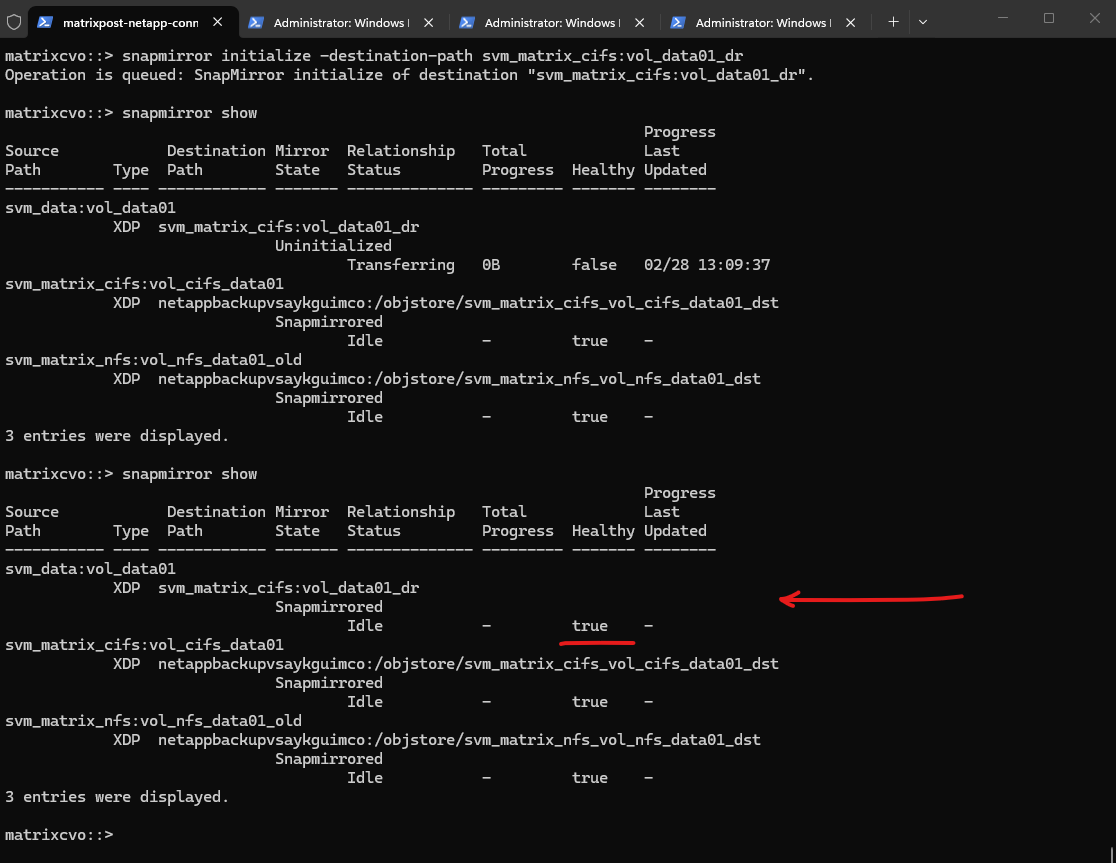Click the red-underlined true Healthy value
Viewport: 1116px width, 863px height.
tap(589, 626)
